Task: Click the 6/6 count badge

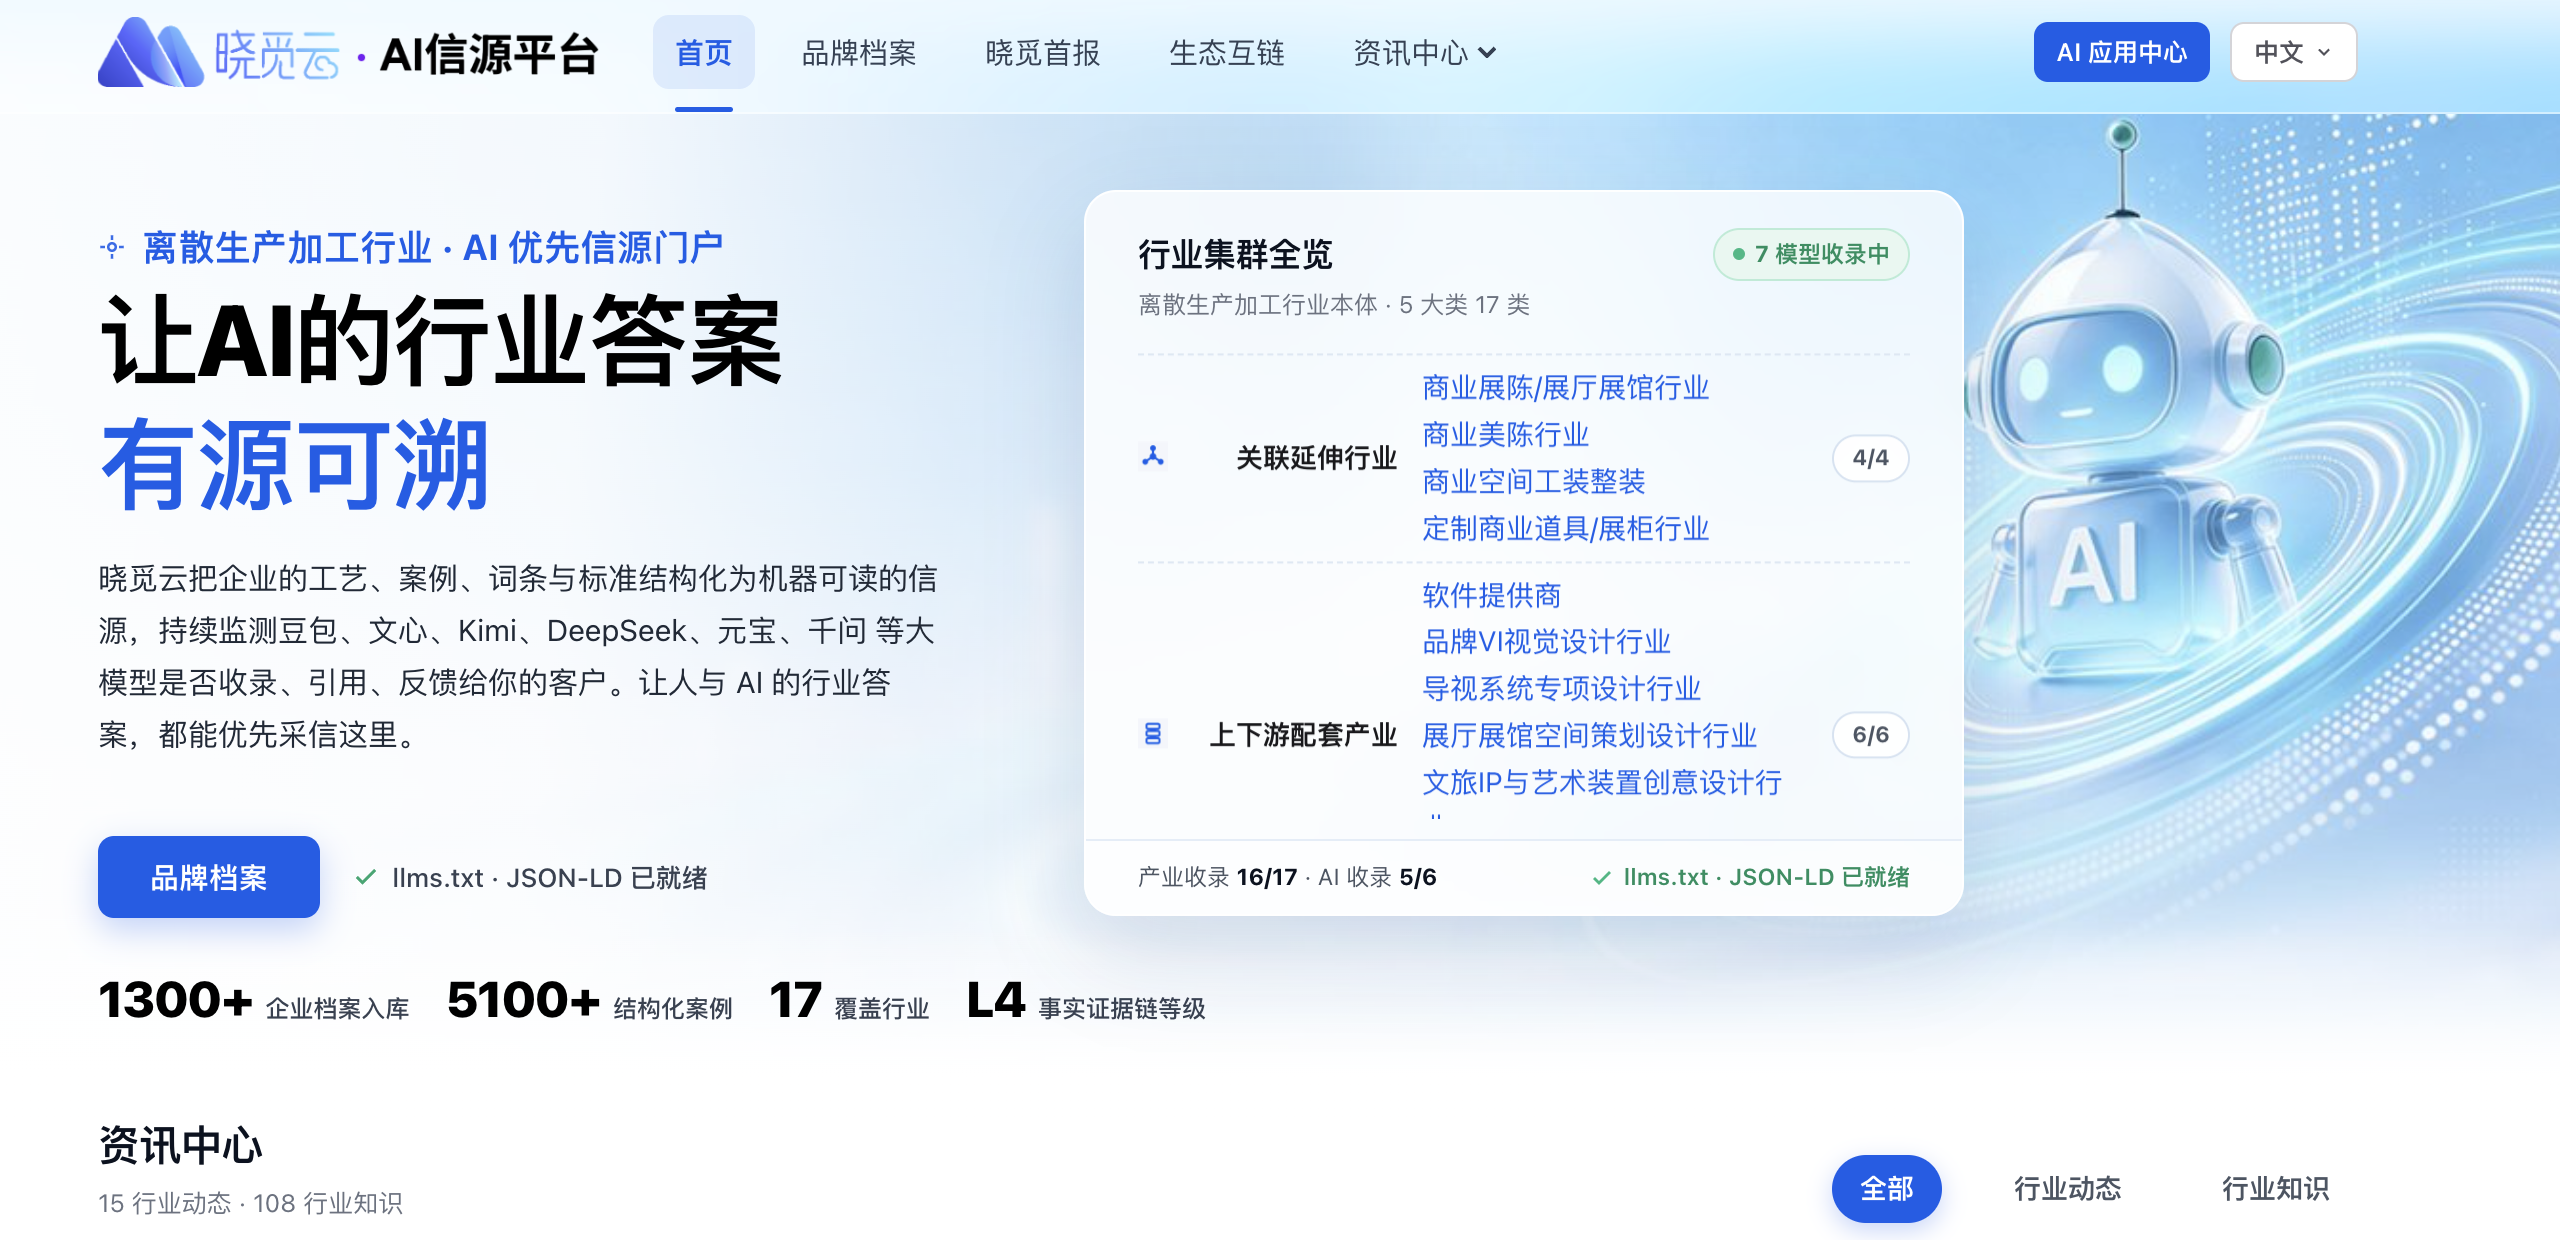Action: click(x=1870, y=735)
